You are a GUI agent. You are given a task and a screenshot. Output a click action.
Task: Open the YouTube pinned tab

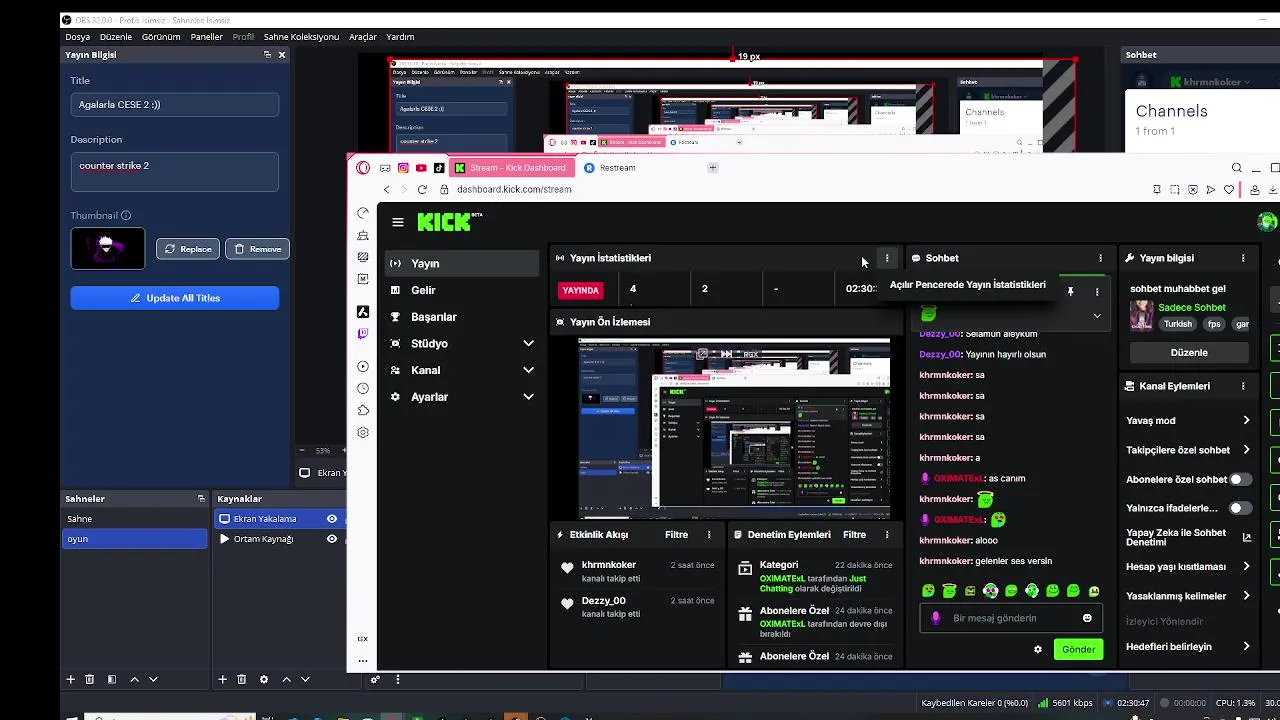coord(421,168)
